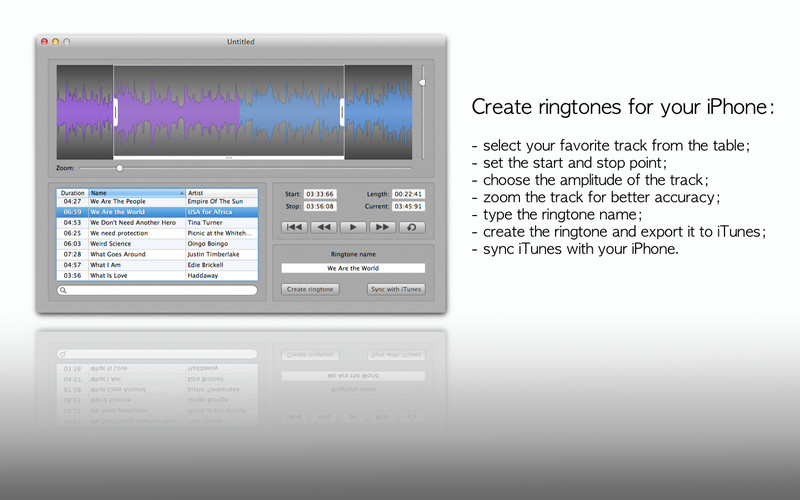Sort by the Duration column header
Viewport: 800px width, 500px height.
point(72,193)
